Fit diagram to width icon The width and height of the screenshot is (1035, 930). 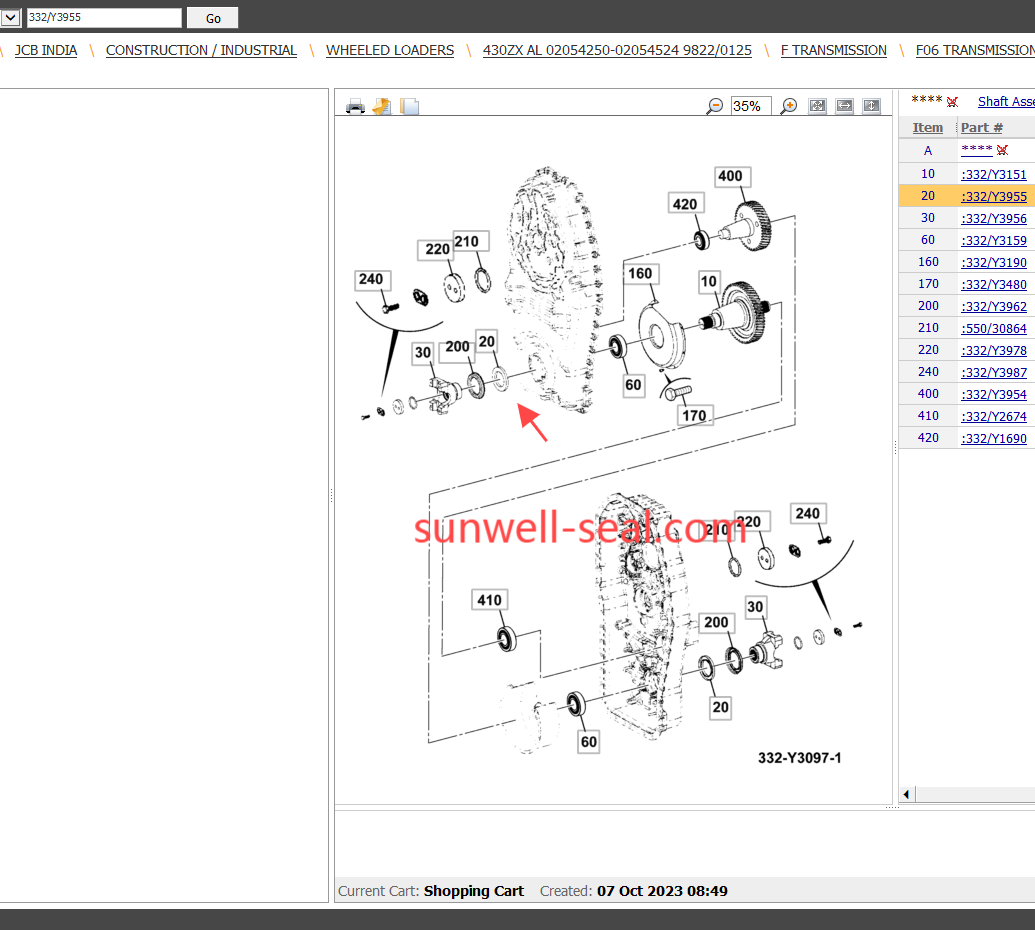coord(844,106)
